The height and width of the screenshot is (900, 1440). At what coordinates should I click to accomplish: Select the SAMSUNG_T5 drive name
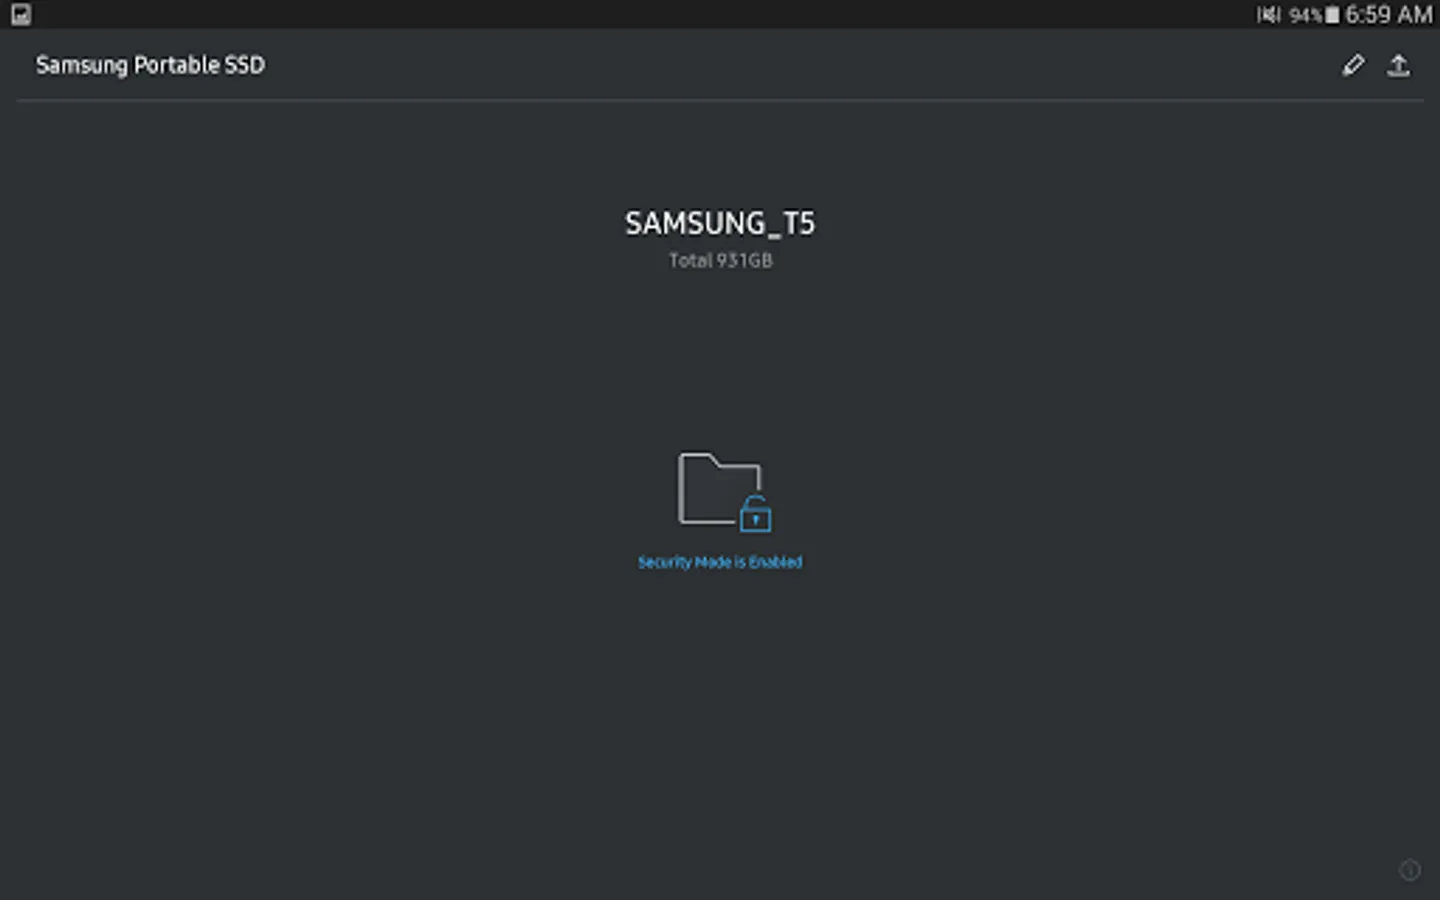point(720,223)
